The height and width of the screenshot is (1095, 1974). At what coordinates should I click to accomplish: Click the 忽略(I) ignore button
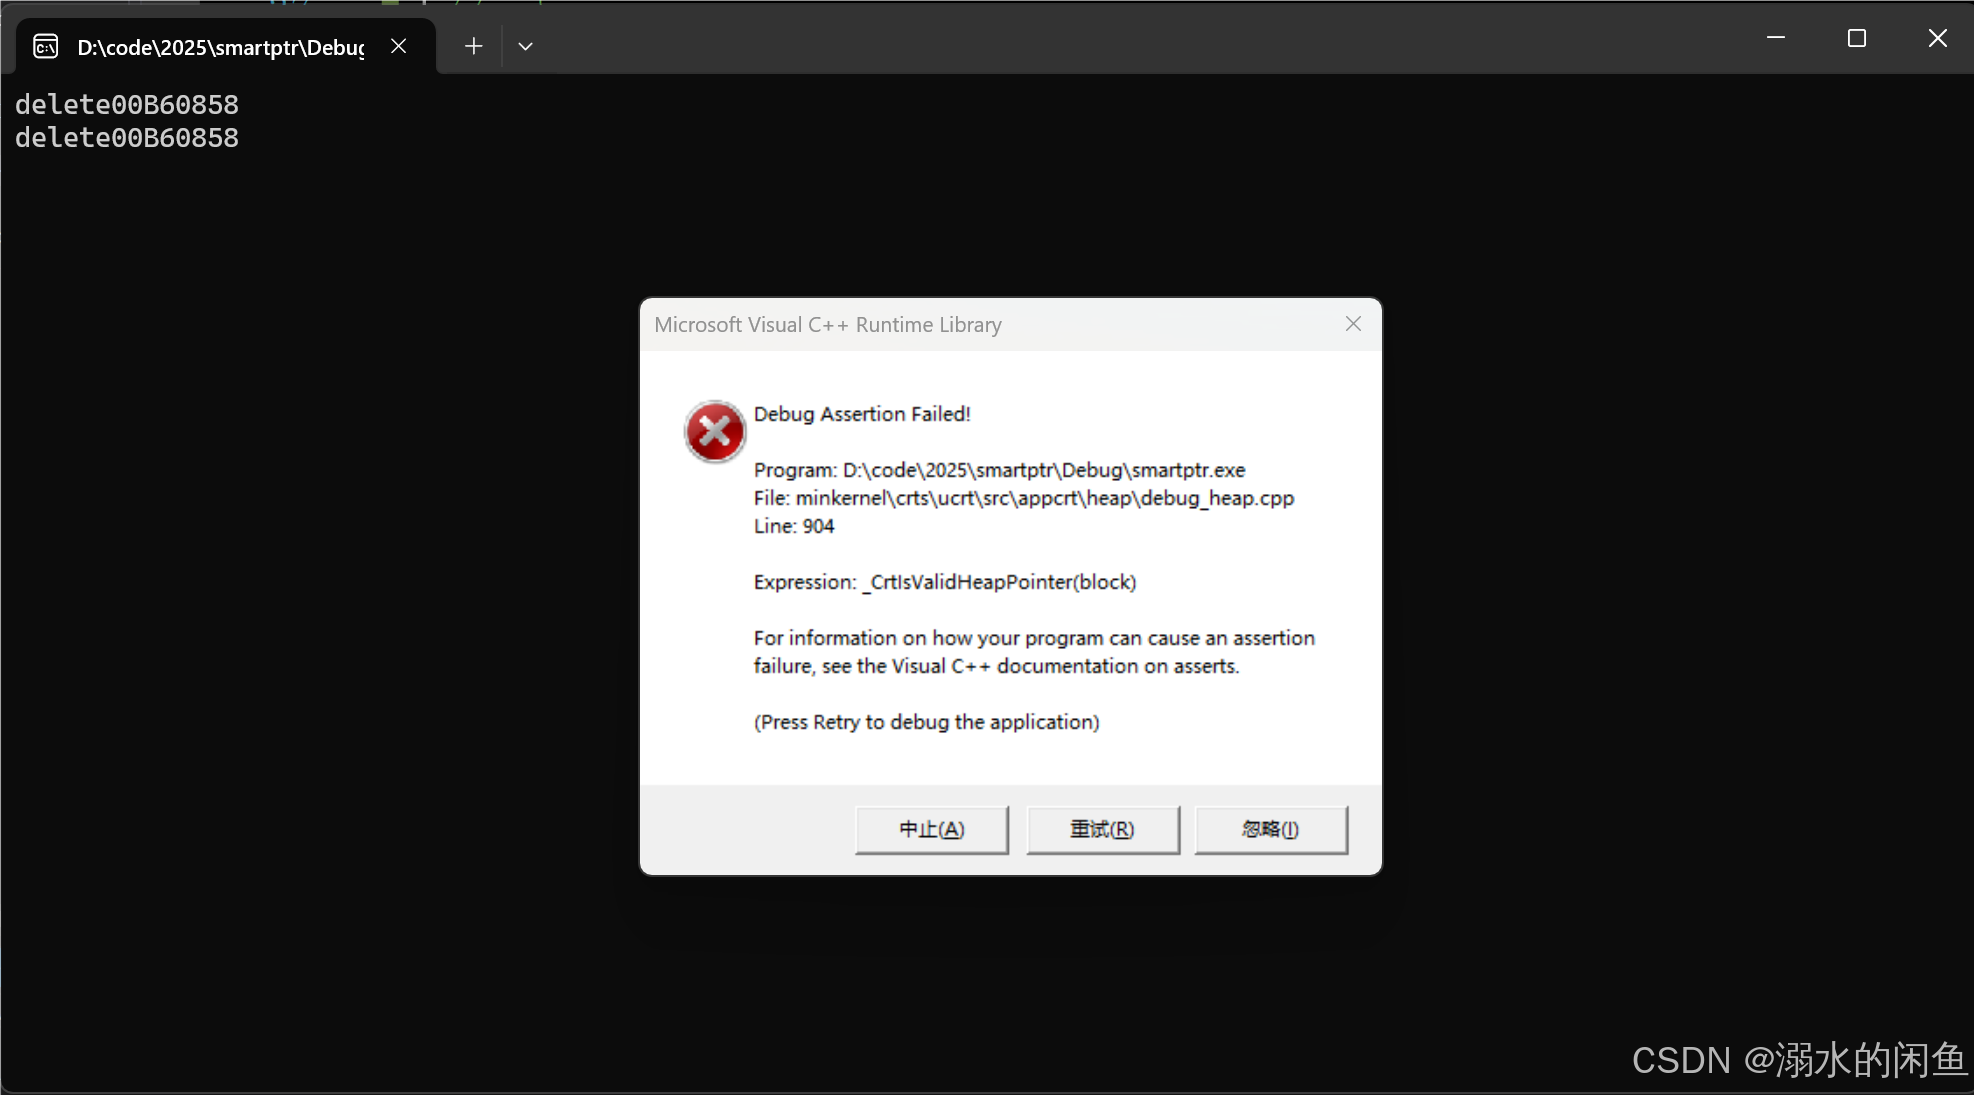[x=1270, y=829]
